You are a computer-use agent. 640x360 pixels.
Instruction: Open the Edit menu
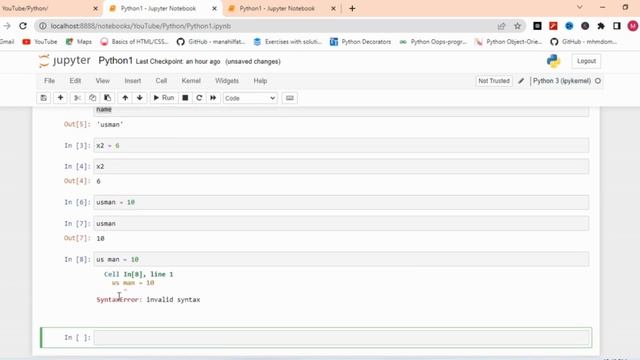75,81
